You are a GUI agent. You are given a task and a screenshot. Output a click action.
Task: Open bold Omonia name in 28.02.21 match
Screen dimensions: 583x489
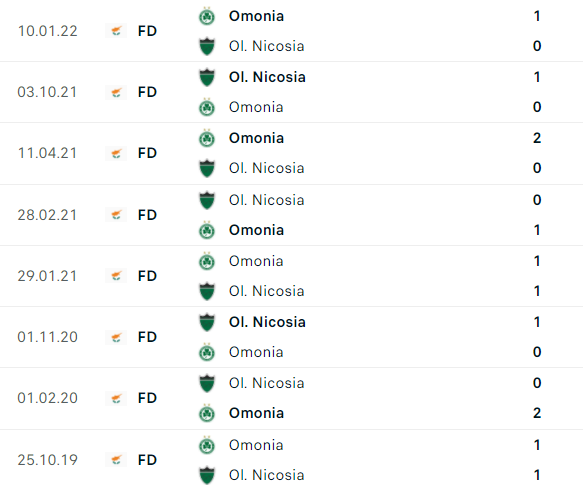256,230
